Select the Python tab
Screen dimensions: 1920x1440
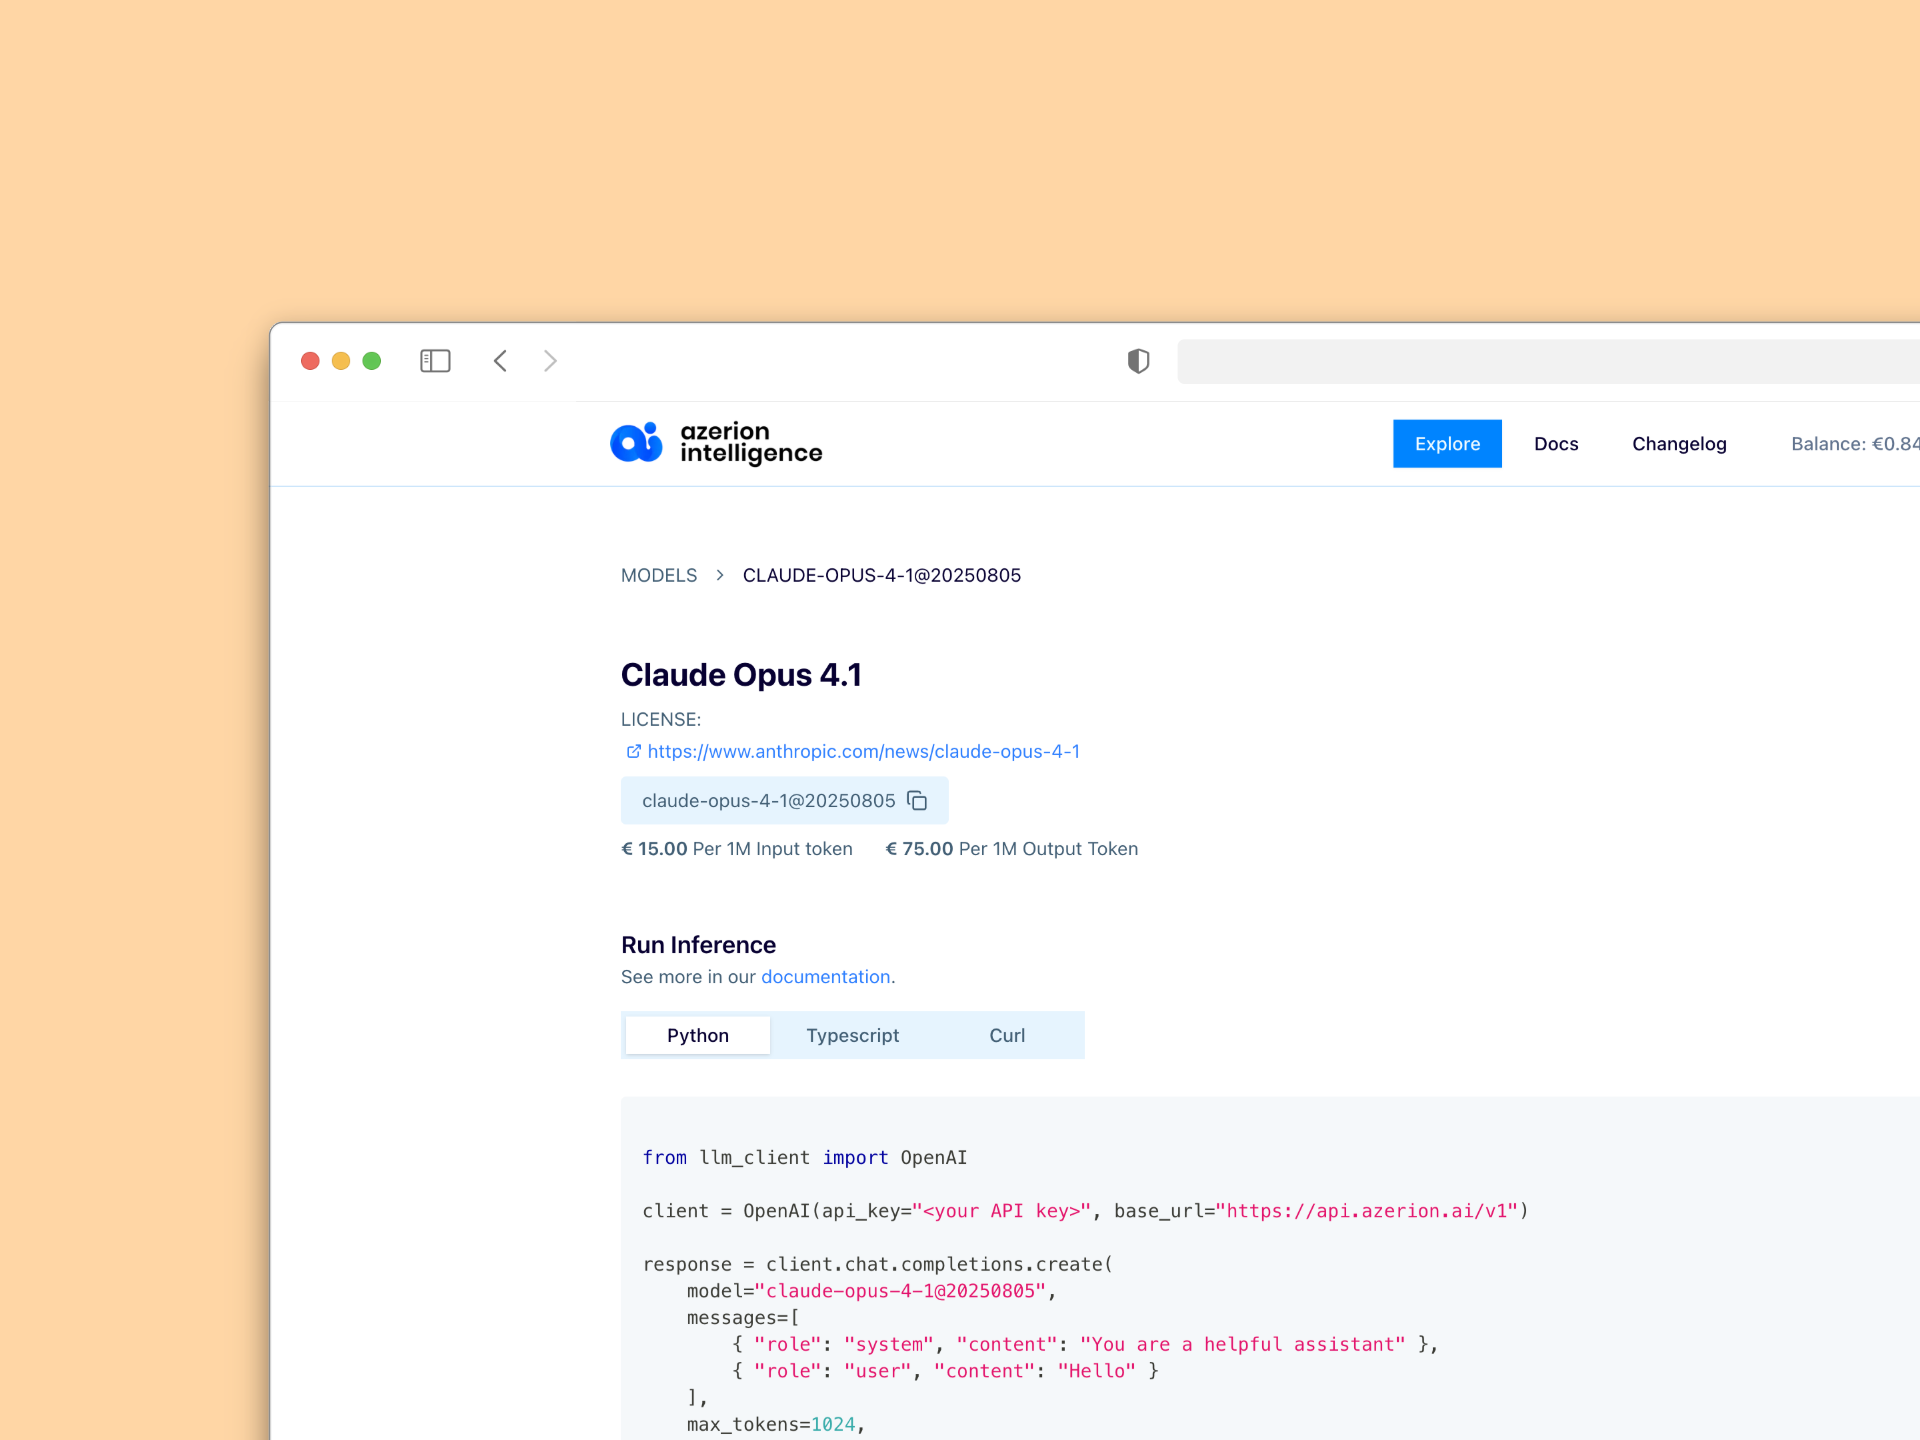pyautogui.click(x=698, y=1035)
